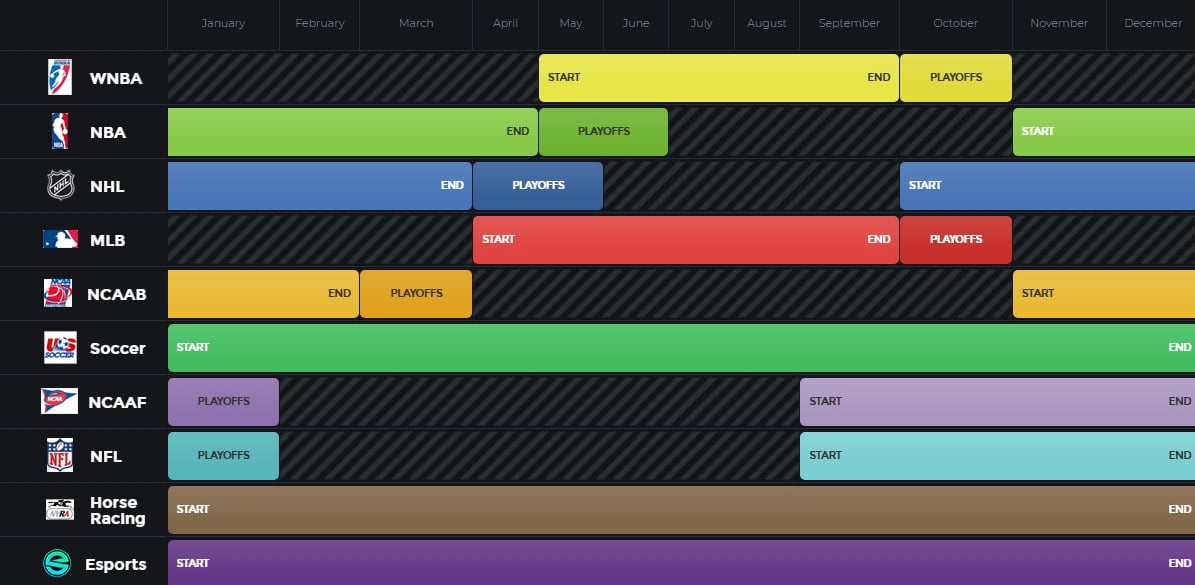Click the MLB PLAYOFFS block
The width and height of the screenshot is (1195, 585).
(956, 240)
